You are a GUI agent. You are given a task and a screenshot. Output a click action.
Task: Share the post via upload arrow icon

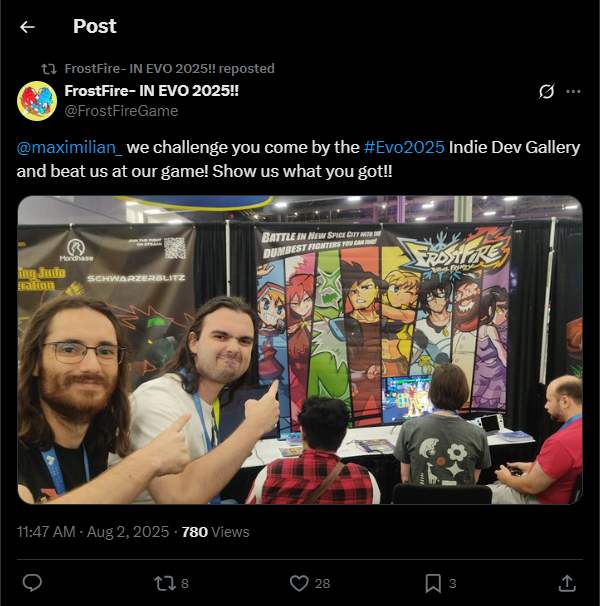pos(567,583)
